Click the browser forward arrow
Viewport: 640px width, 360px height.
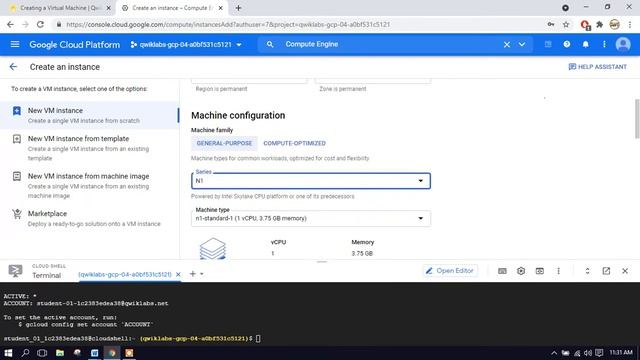pos(25,24)
